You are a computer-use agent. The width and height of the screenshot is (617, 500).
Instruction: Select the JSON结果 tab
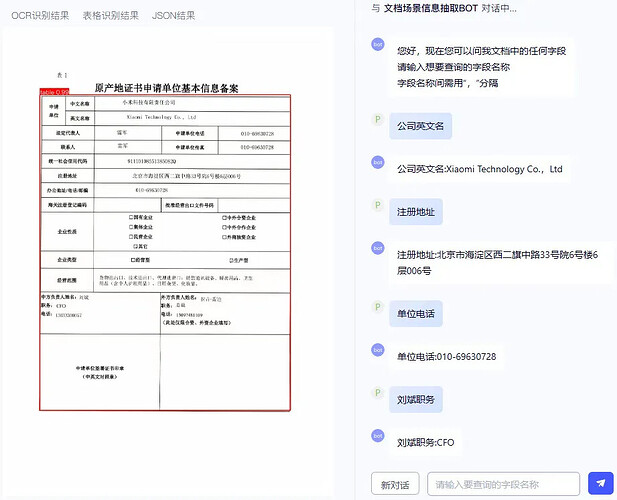pos(174,16)
